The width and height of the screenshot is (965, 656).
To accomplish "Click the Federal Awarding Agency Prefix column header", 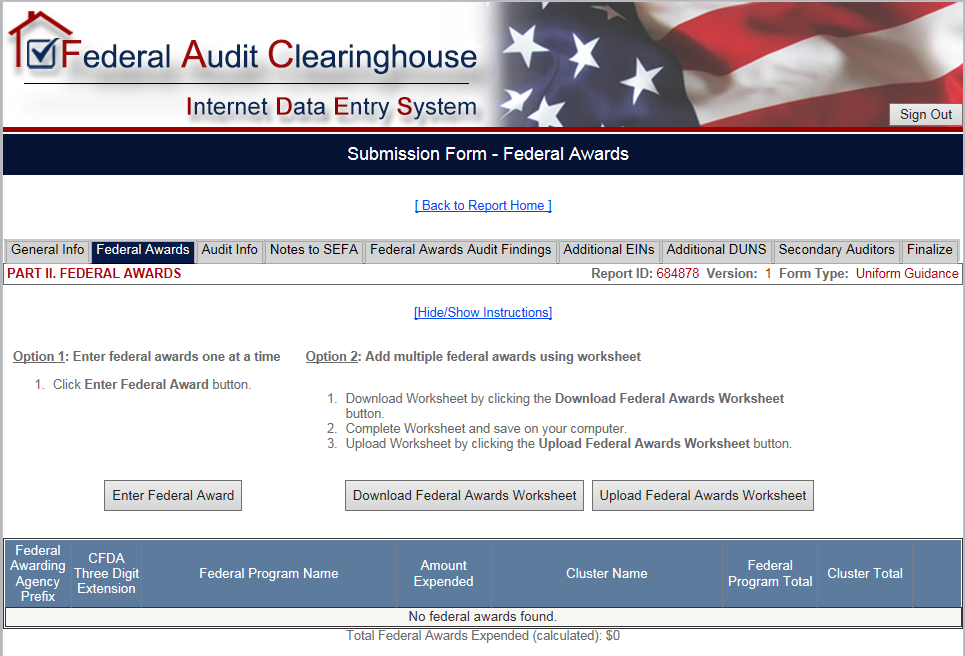I will [x=38, y=574].
